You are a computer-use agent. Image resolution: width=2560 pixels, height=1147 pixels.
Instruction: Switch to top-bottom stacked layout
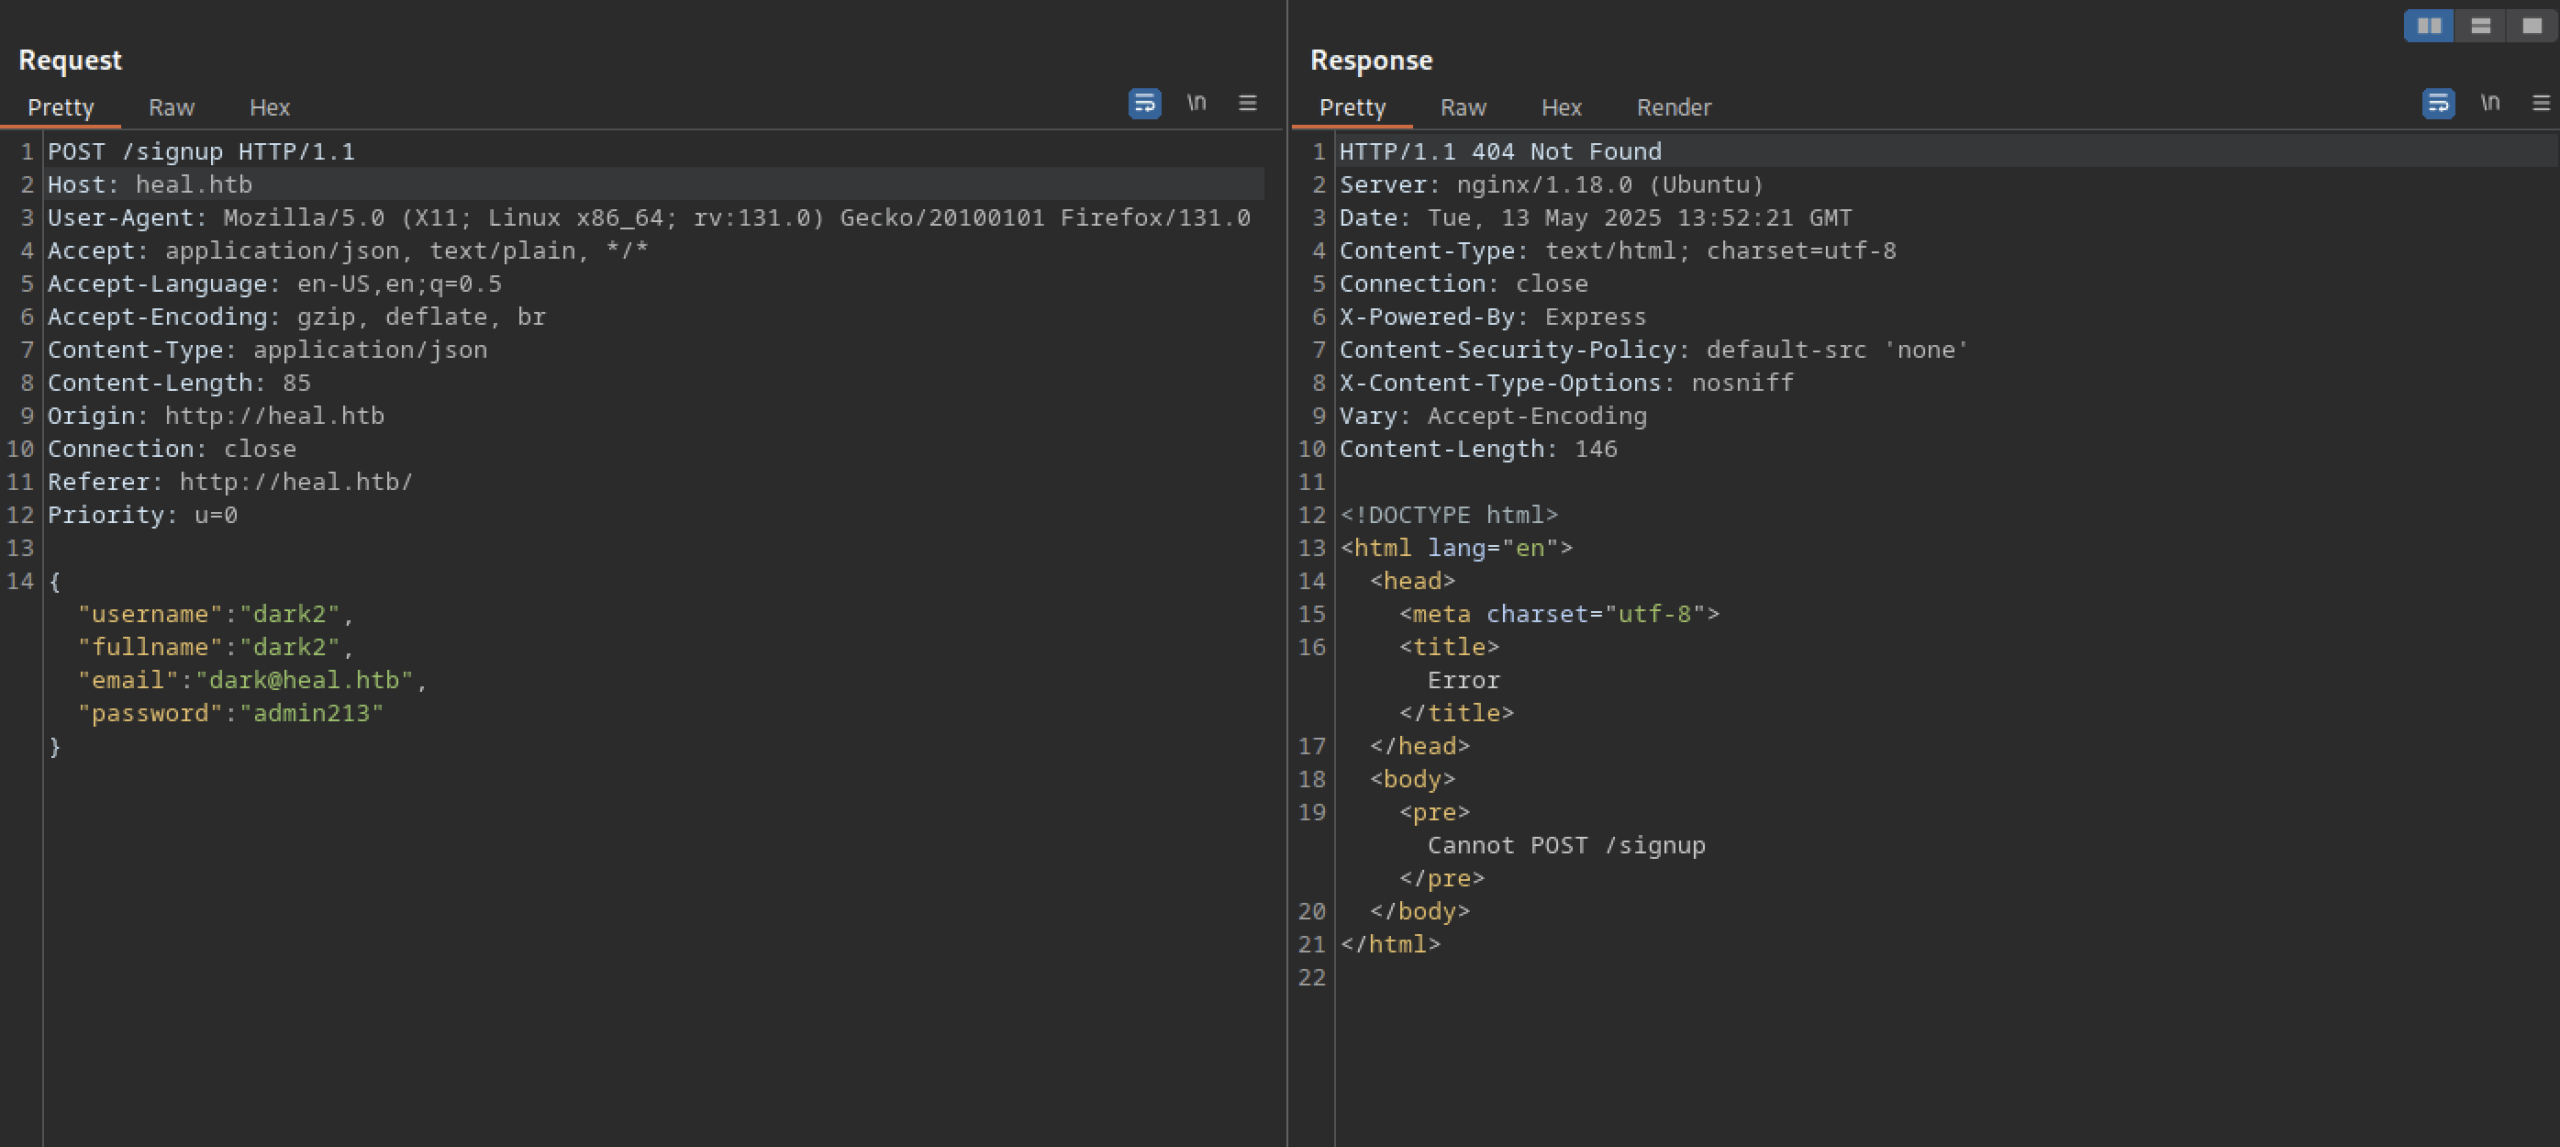coord(2480,26)
